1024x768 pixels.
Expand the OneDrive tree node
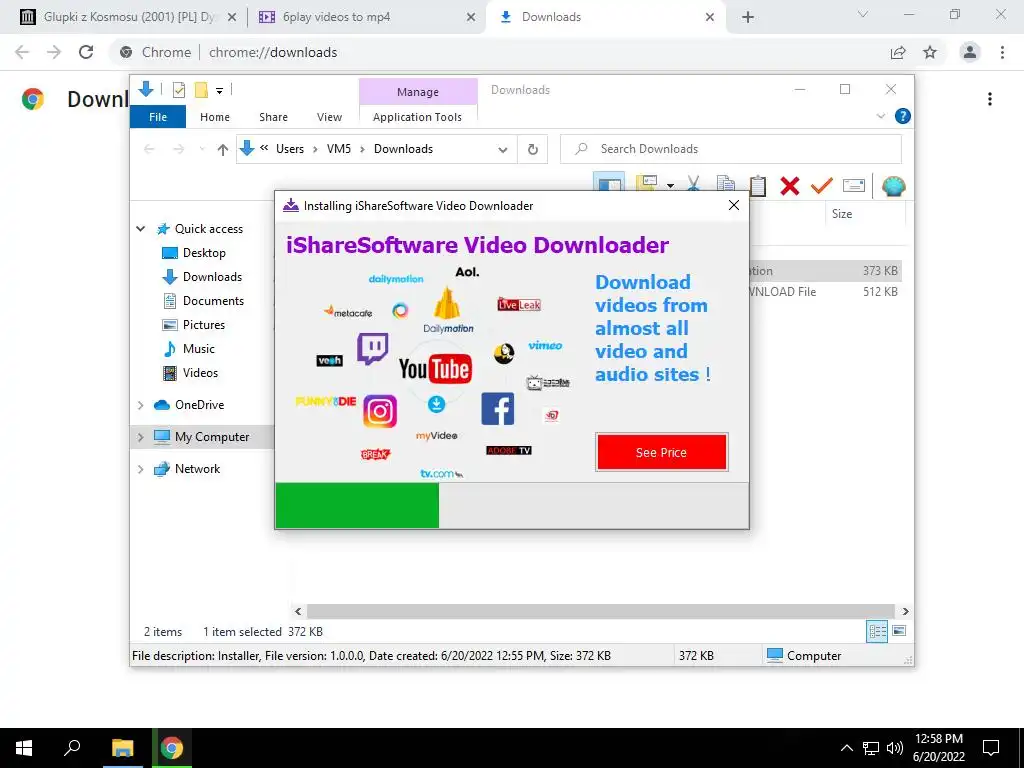[140, 405]
